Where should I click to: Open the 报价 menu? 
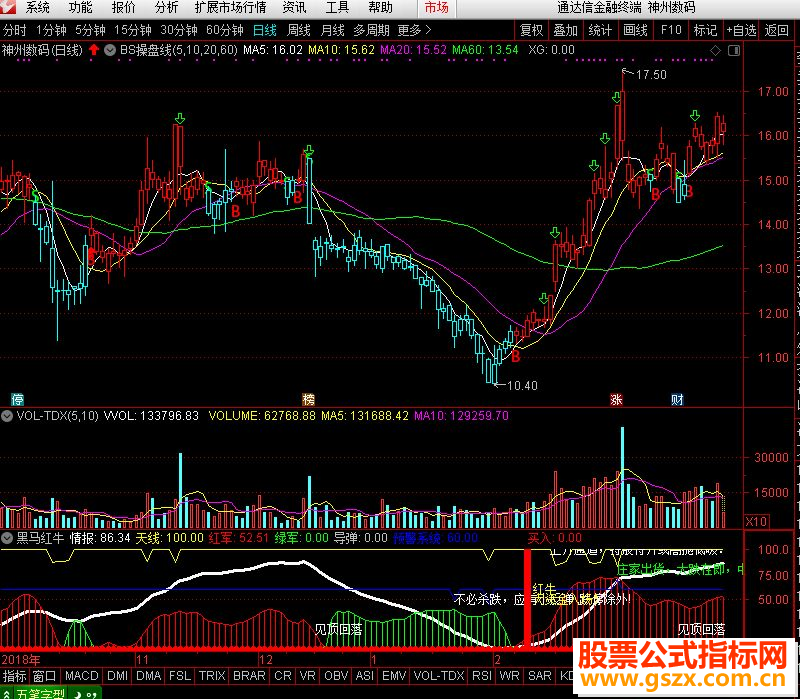point(123,8)
